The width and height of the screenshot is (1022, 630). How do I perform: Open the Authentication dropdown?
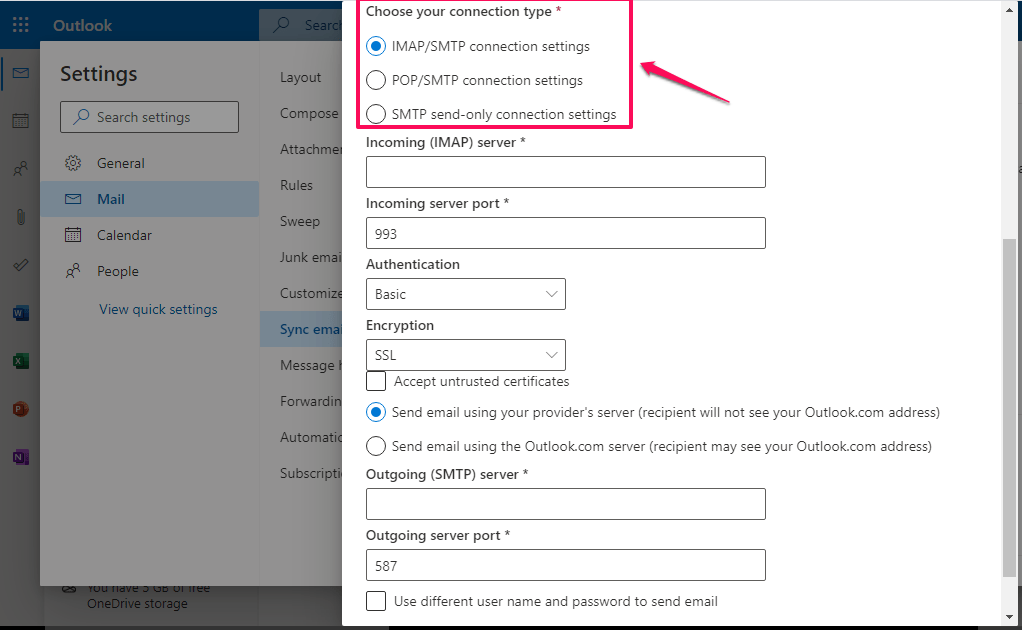click(465, 293)
